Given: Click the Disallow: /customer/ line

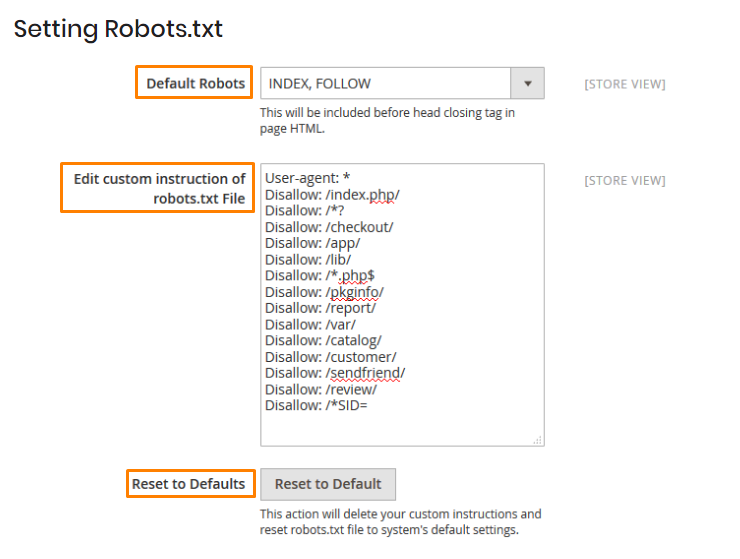Looking at the screenshot, I should coord(331,357).
